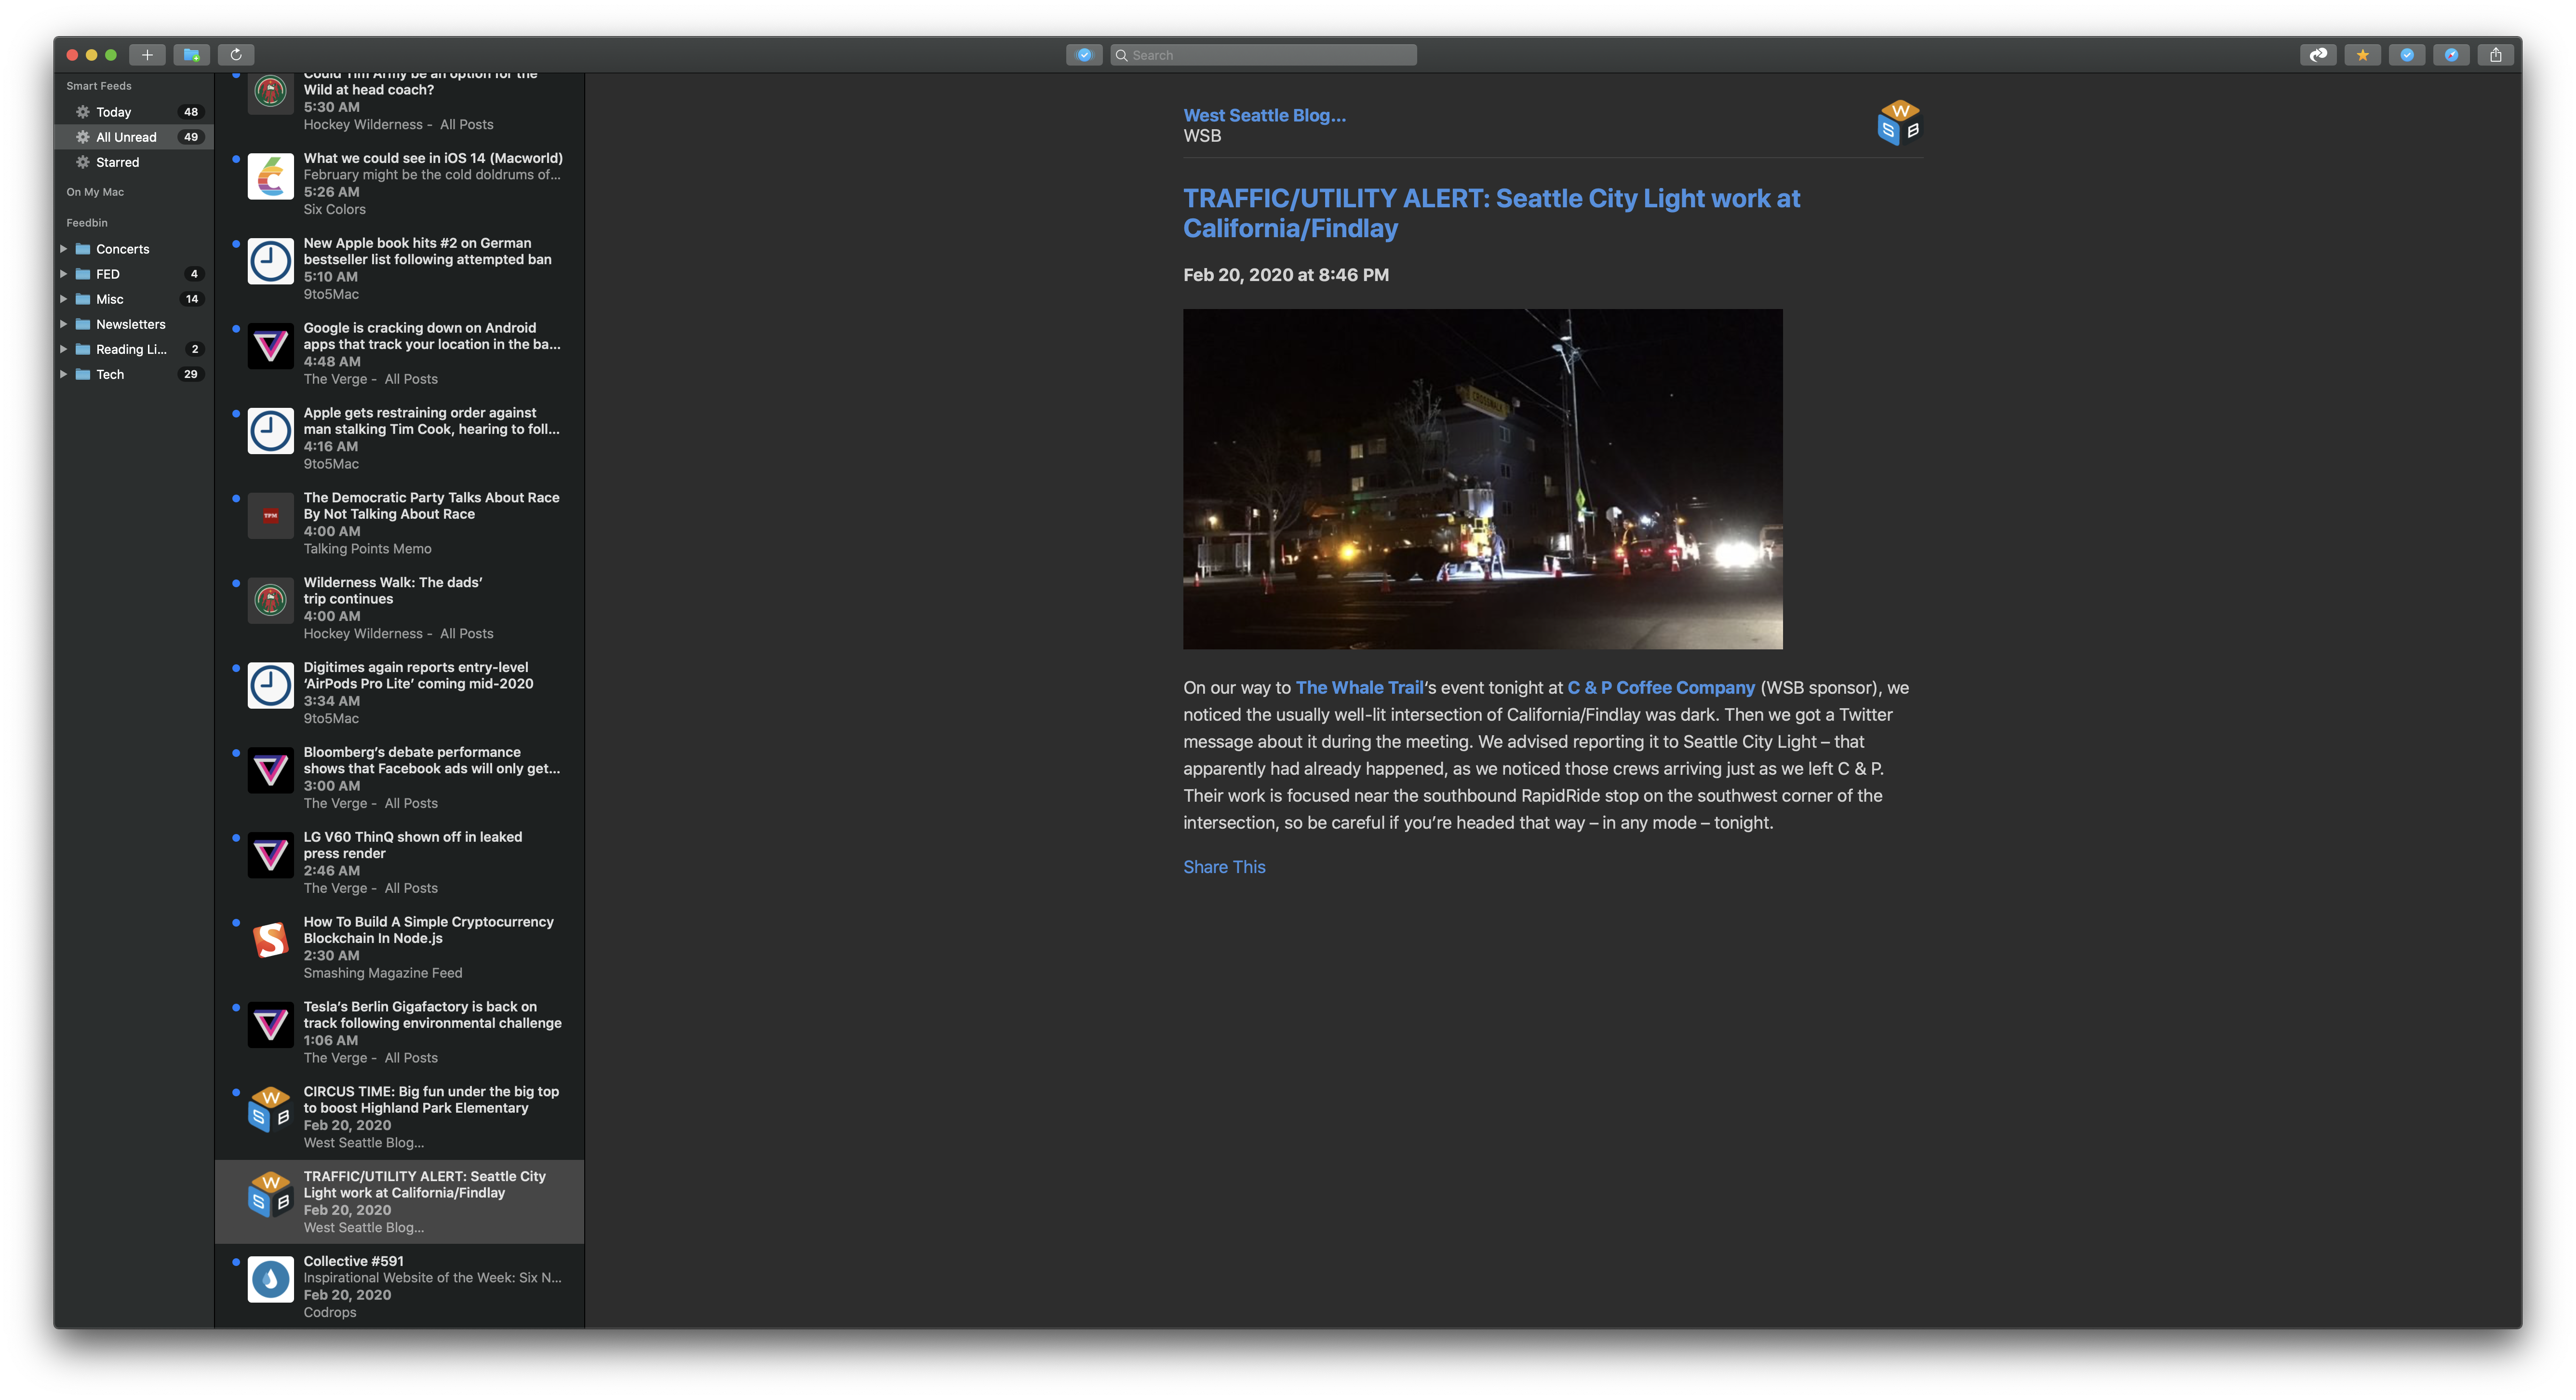2576x1400 pixels.
Task: Click Verge icon on Tesla Gigafactory article
Action: (270, 1025)
